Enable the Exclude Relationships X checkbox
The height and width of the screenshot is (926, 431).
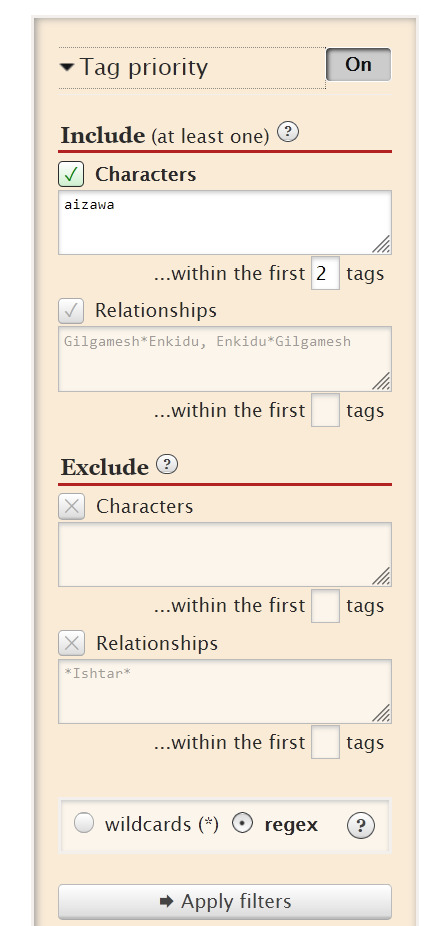(71, 643)
